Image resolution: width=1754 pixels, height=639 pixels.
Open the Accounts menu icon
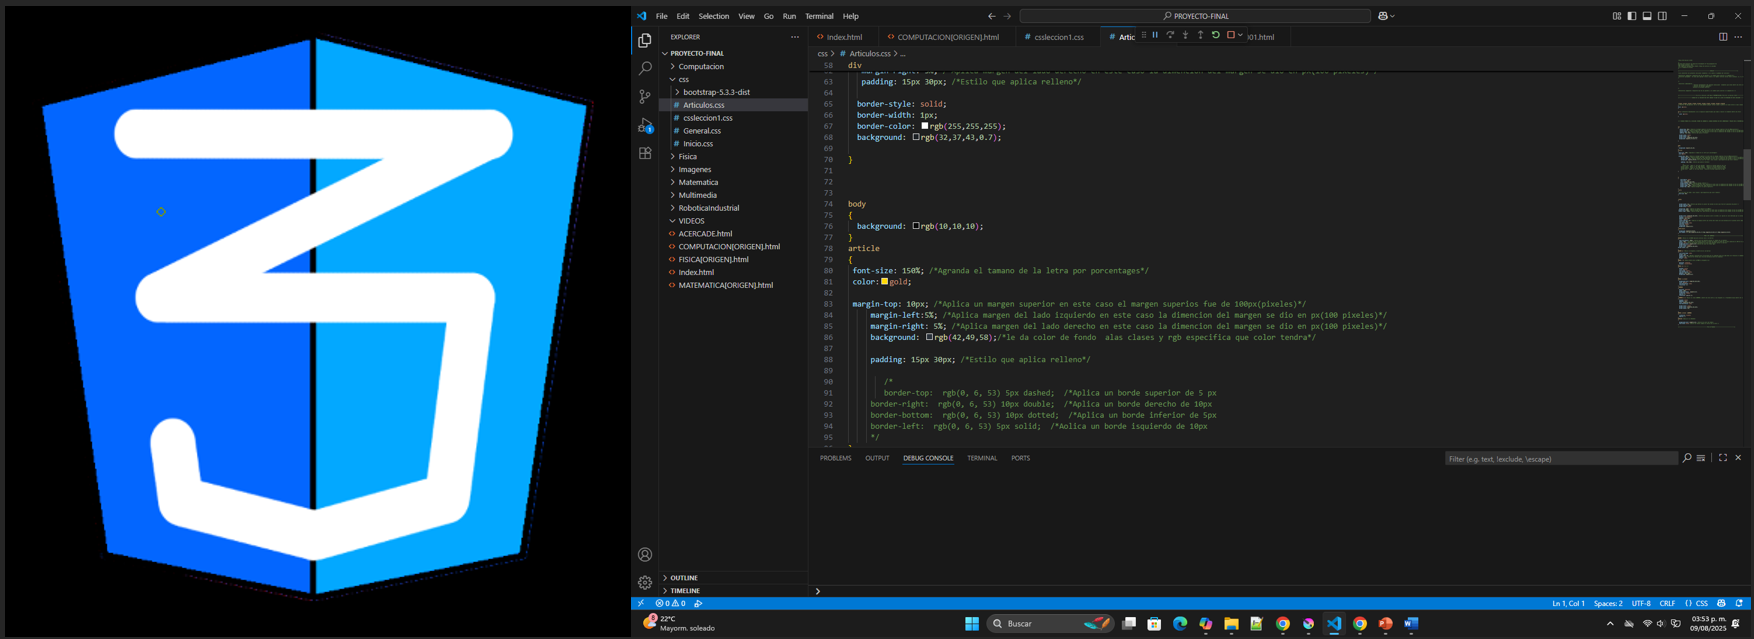[x=645, y=554]
